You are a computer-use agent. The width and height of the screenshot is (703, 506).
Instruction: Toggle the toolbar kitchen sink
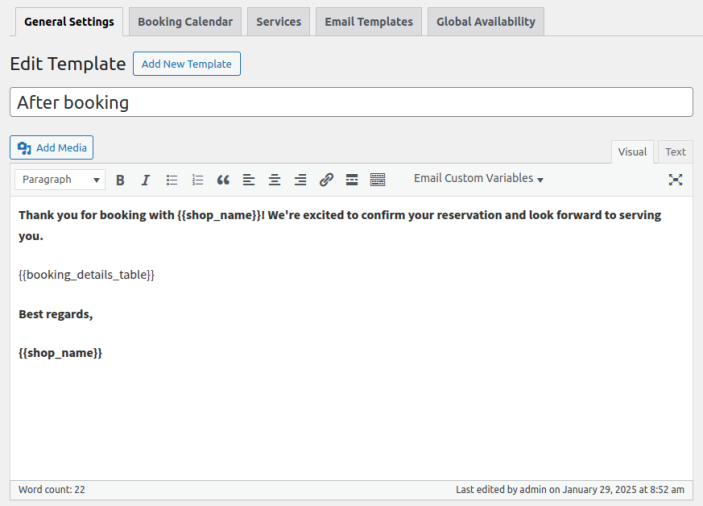(377, 180)
